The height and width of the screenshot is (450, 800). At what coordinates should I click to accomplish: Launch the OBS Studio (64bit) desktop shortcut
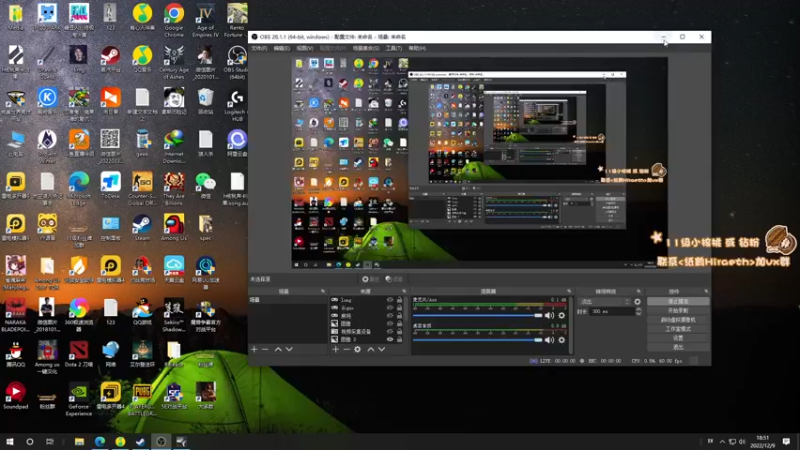[x=236, y=62]
